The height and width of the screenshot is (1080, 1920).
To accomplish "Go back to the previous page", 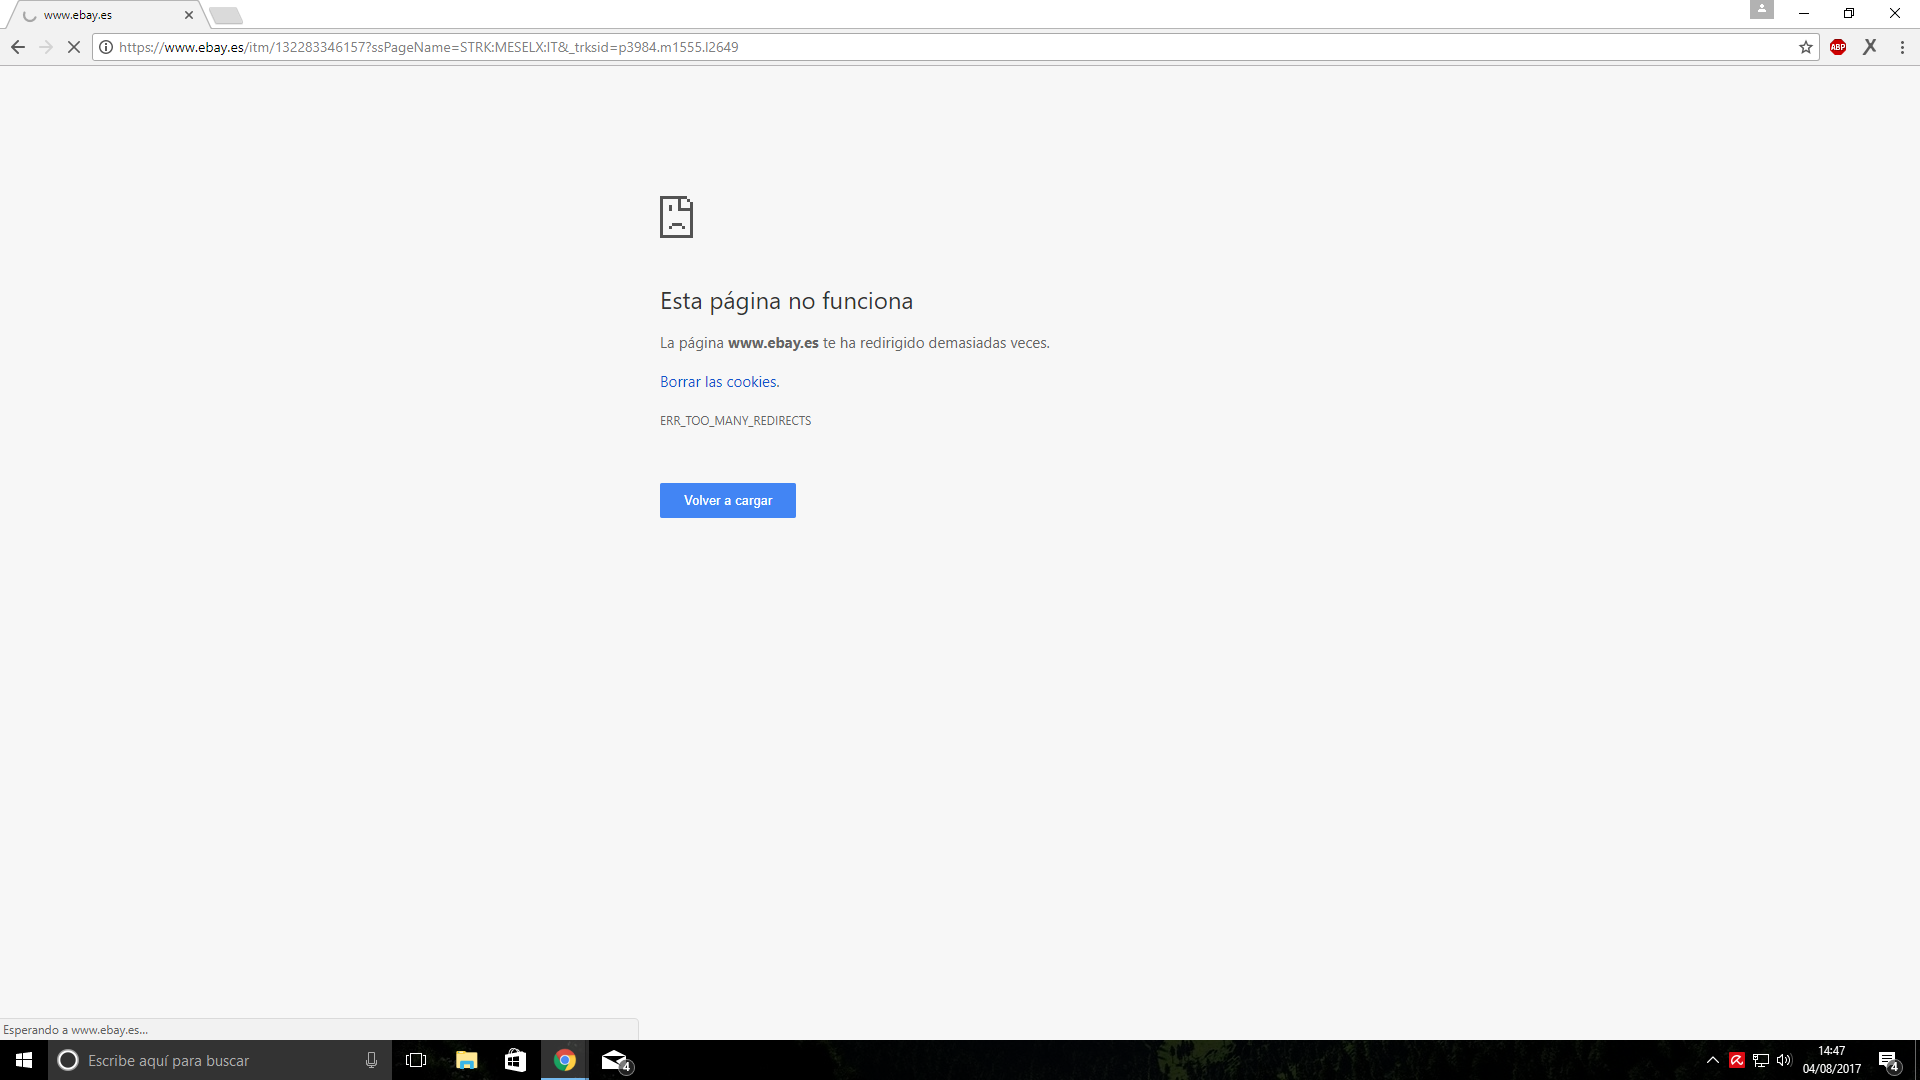I will 18,47.
